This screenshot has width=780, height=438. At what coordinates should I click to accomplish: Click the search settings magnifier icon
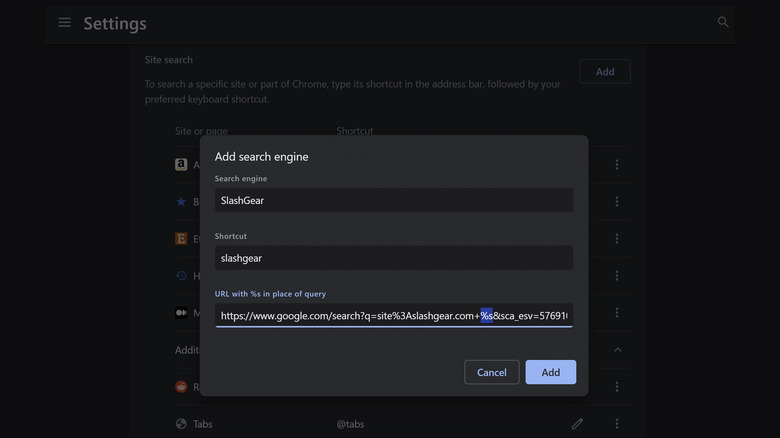(723, 22)
